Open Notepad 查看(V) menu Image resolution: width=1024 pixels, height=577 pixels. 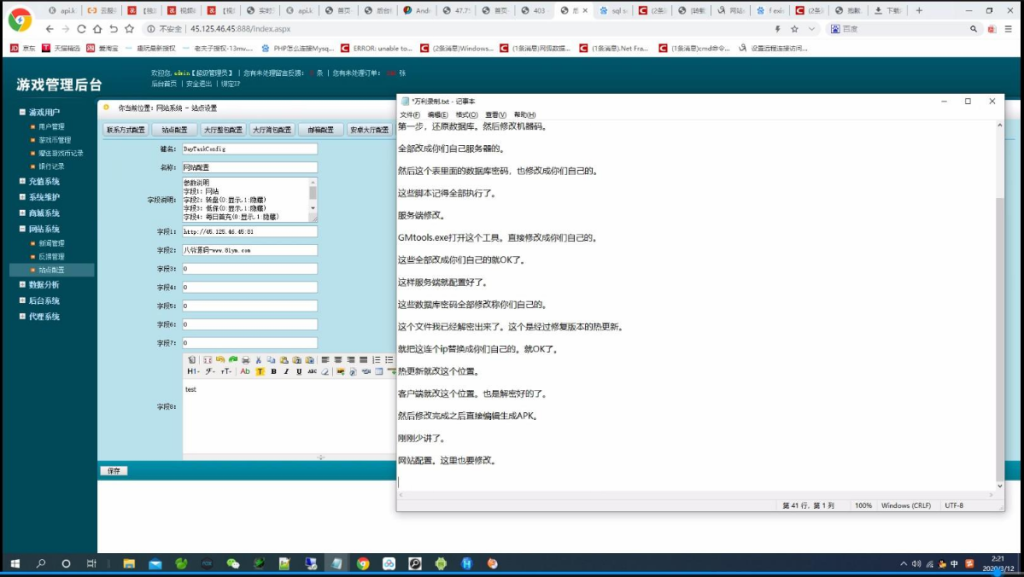pos(496,115)
